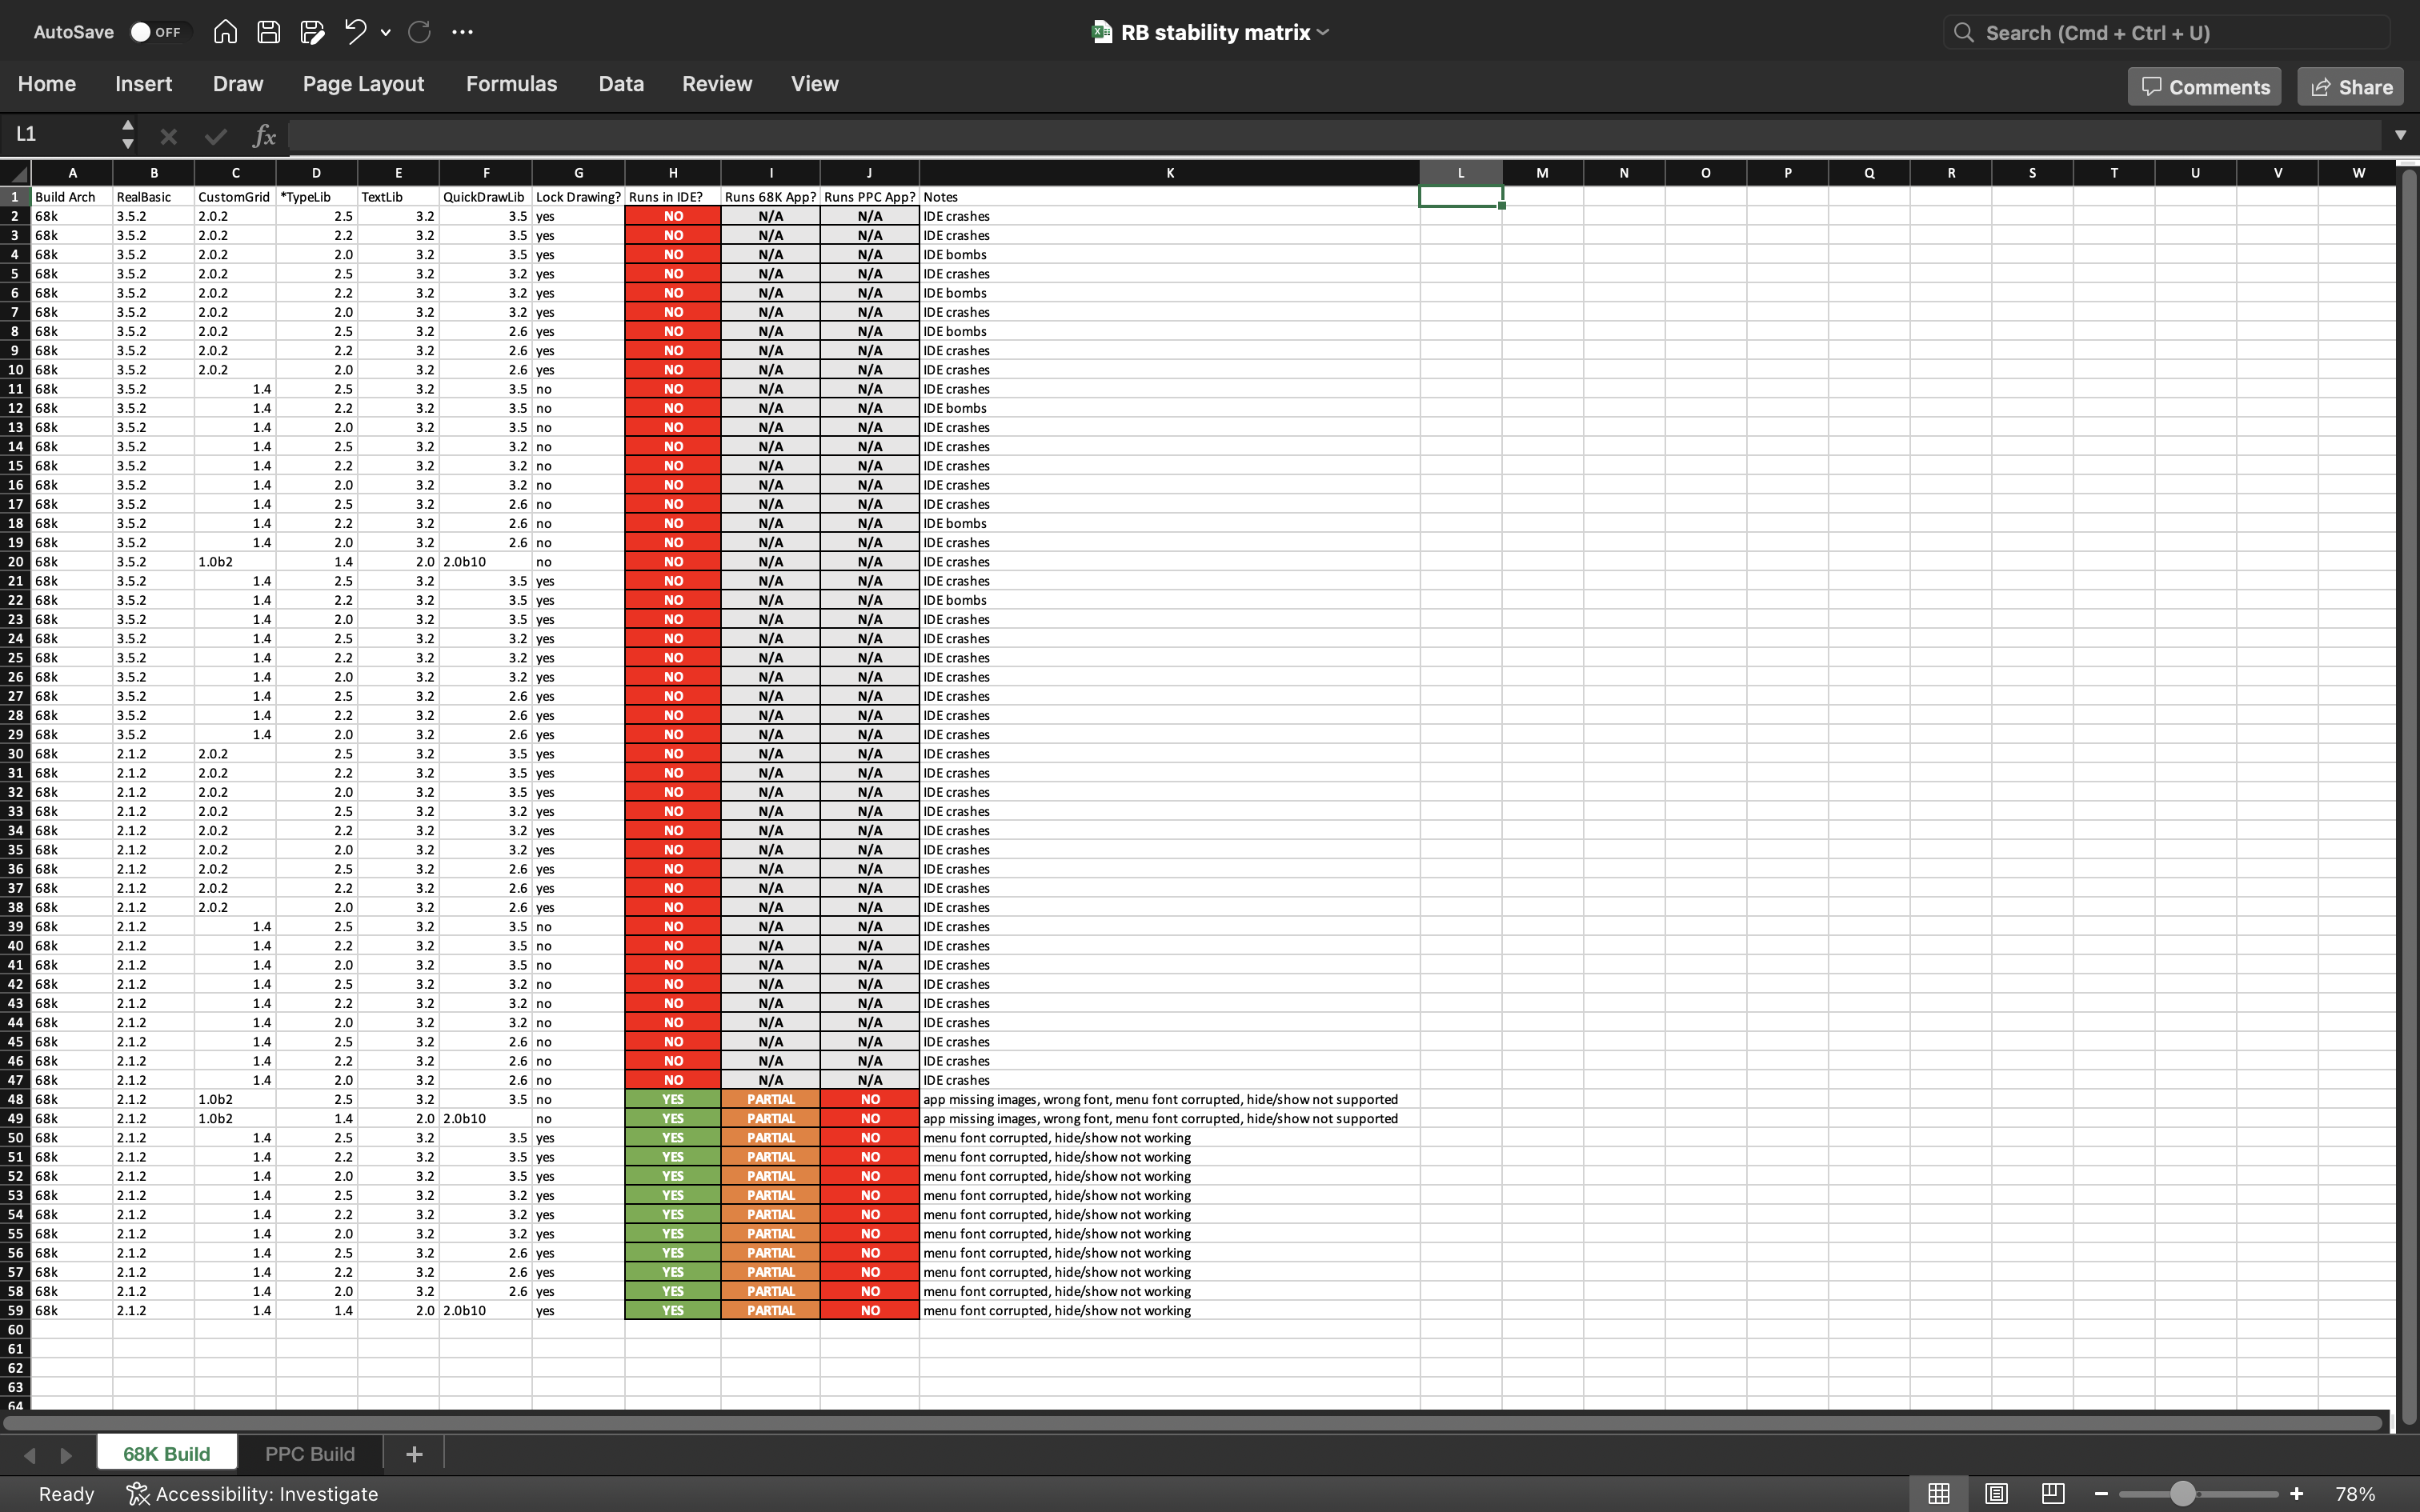Switch to Page Break Preview icon
The height and width of the screenshot is (1512, 2420).
click(x=2053, y=1493)
